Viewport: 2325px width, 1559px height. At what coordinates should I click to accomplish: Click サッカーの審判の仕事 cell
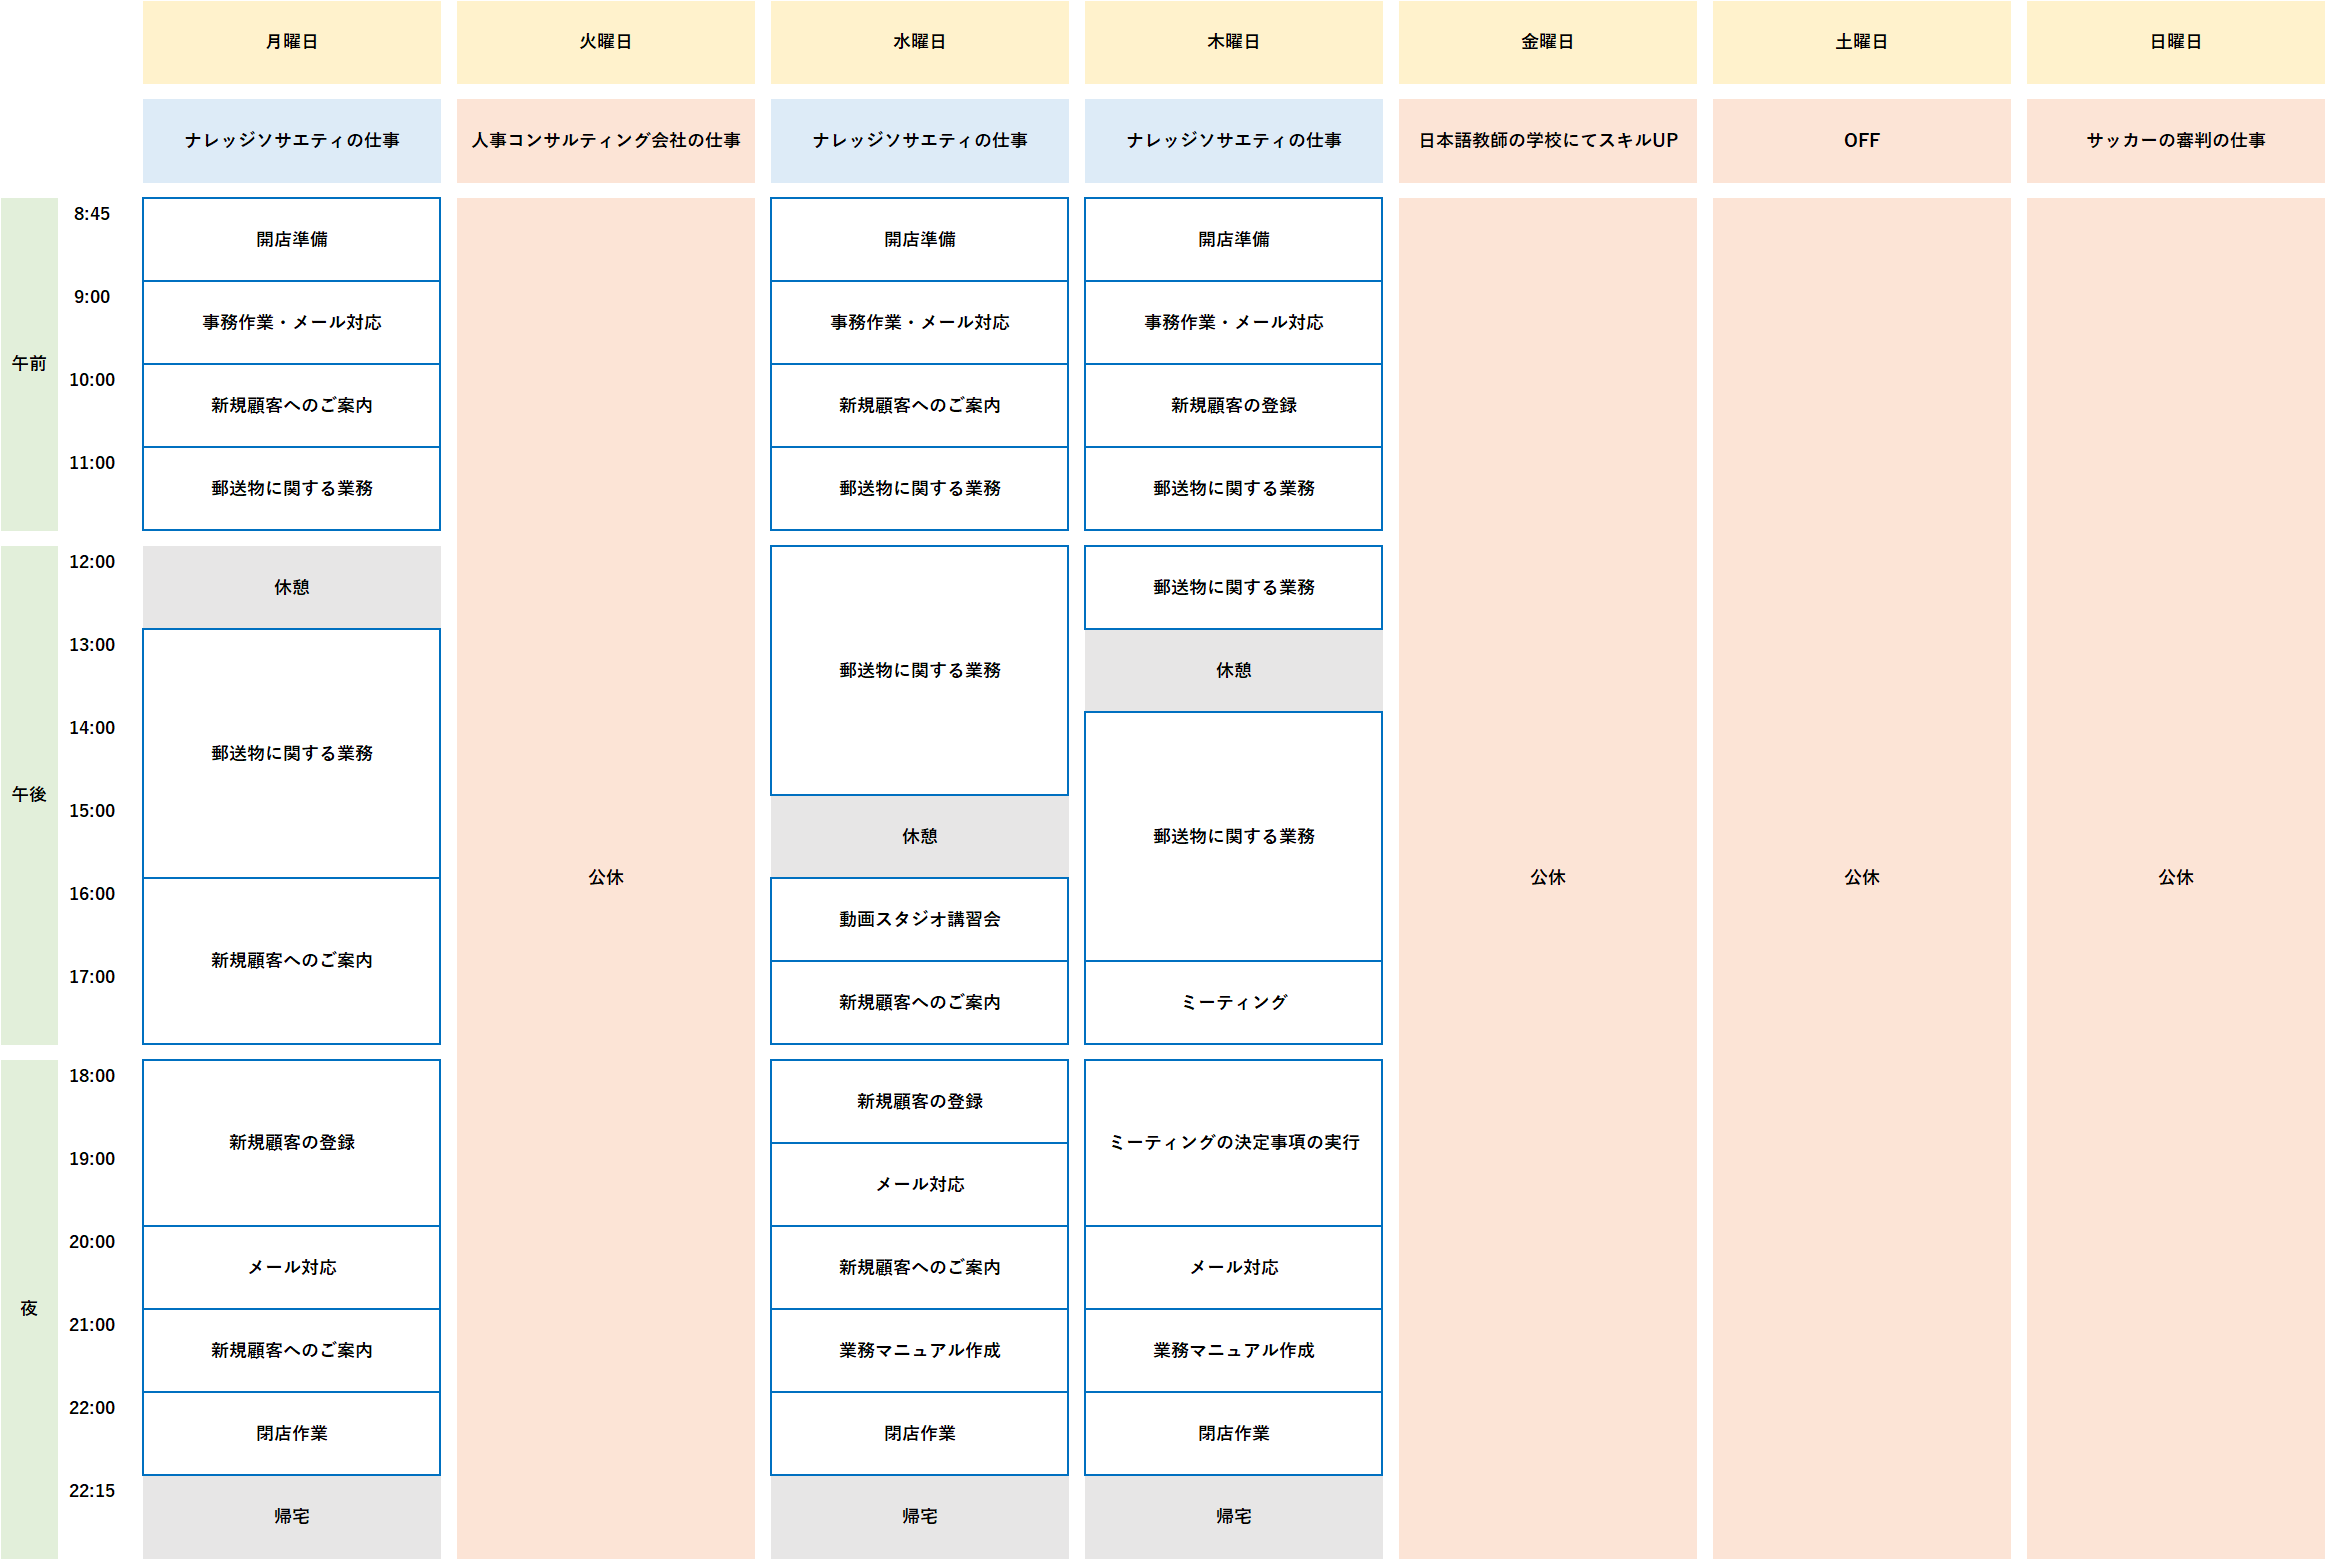[x=2175, y=140]
